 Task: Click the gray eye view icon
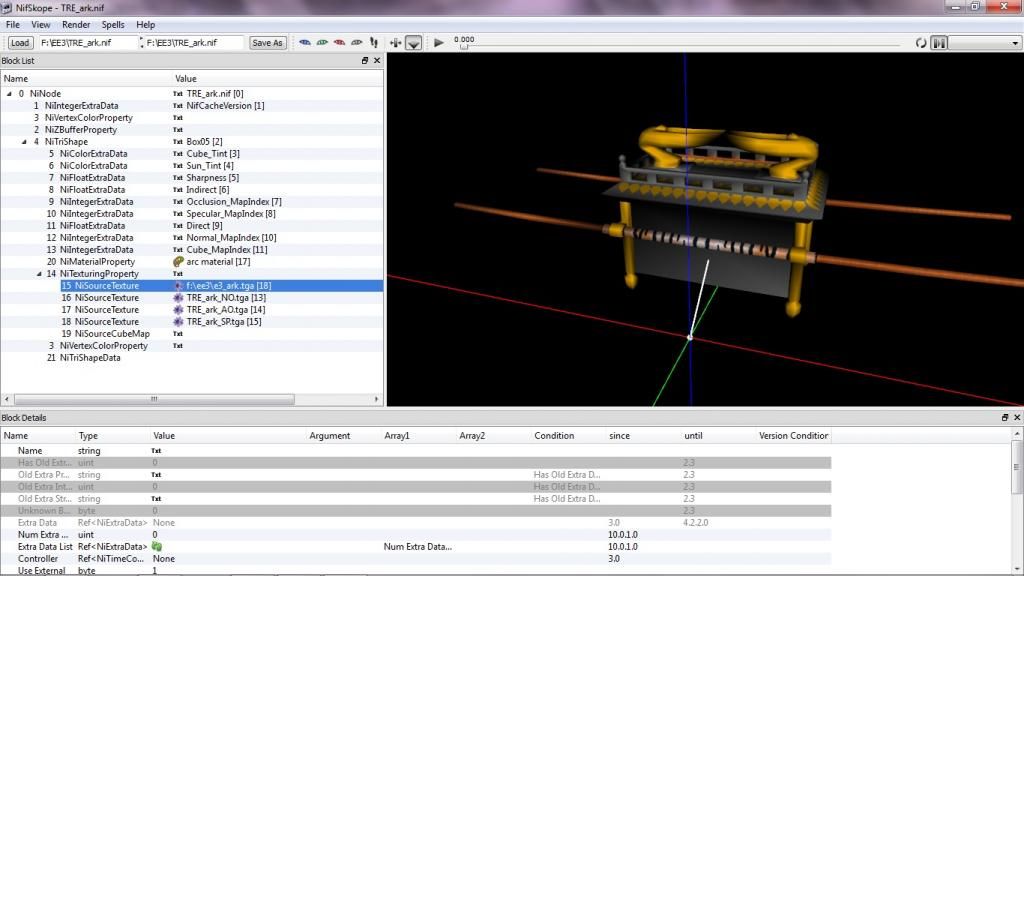coord(357,43)
